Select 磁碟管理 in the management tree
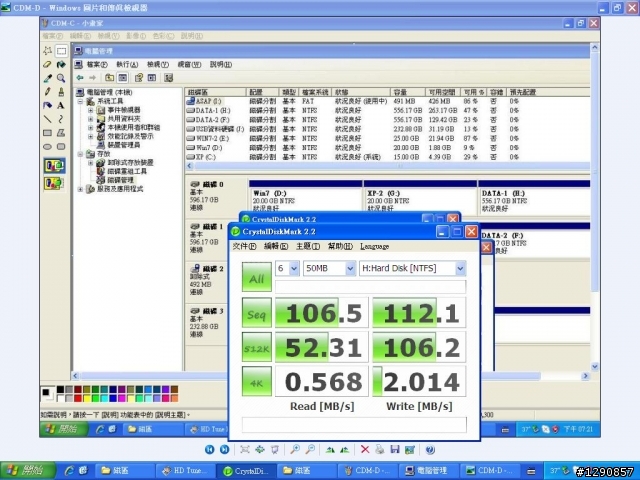This screenshot has height=480, width=640. 120,180
